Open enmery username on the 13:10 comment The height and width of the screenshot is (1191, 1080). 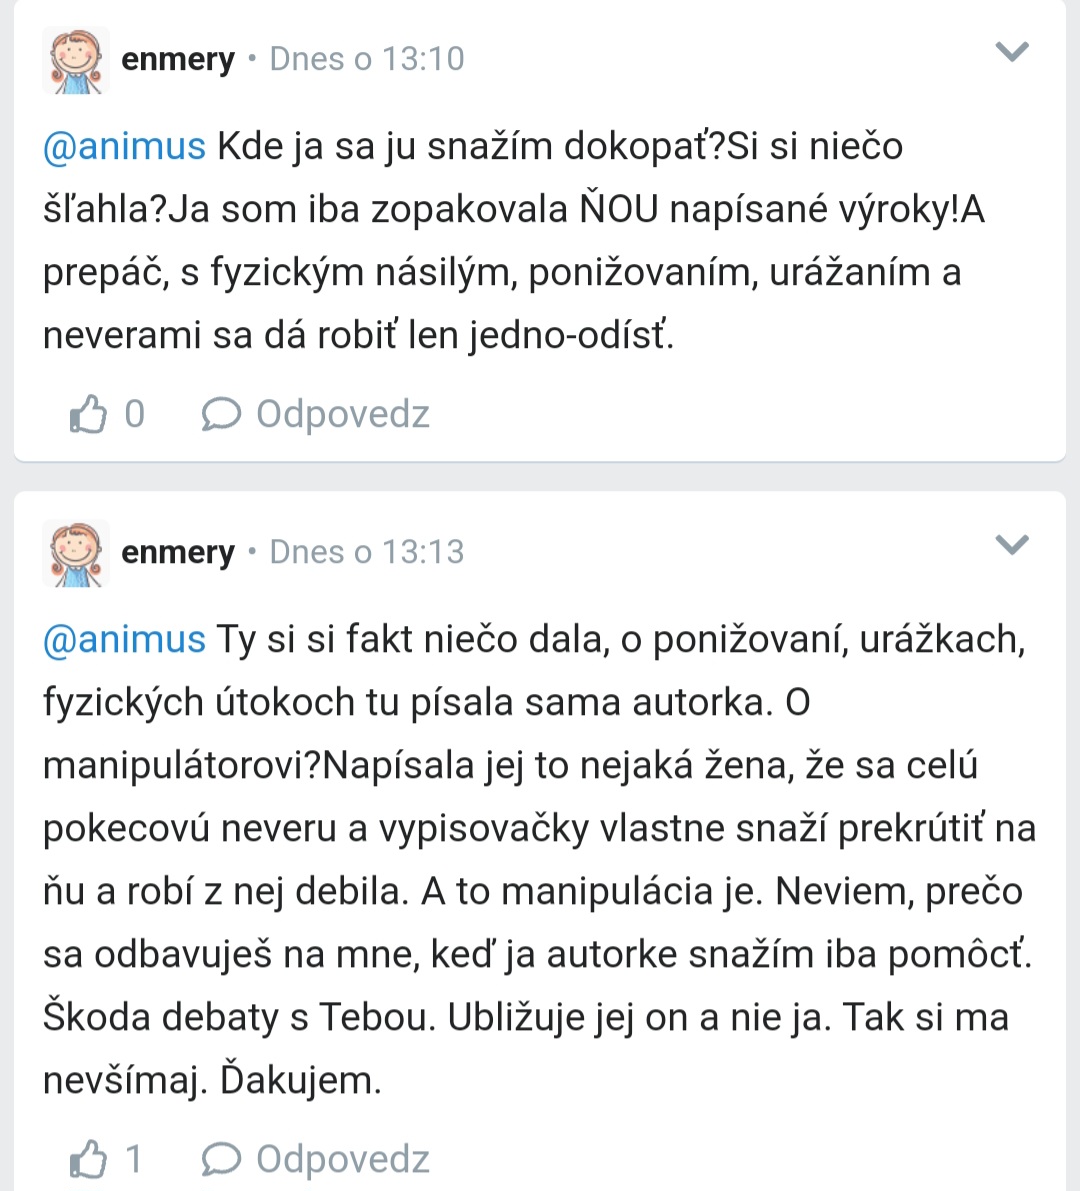(177, 59)
